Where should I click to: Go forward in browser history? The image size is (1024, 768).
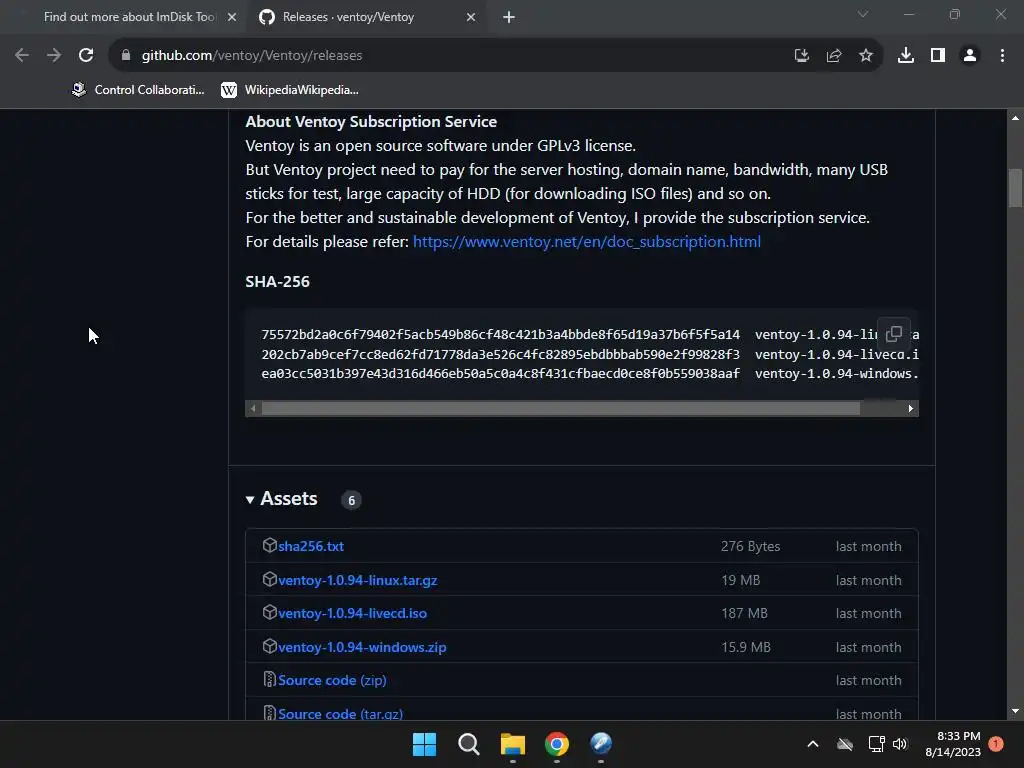(54, 56)
